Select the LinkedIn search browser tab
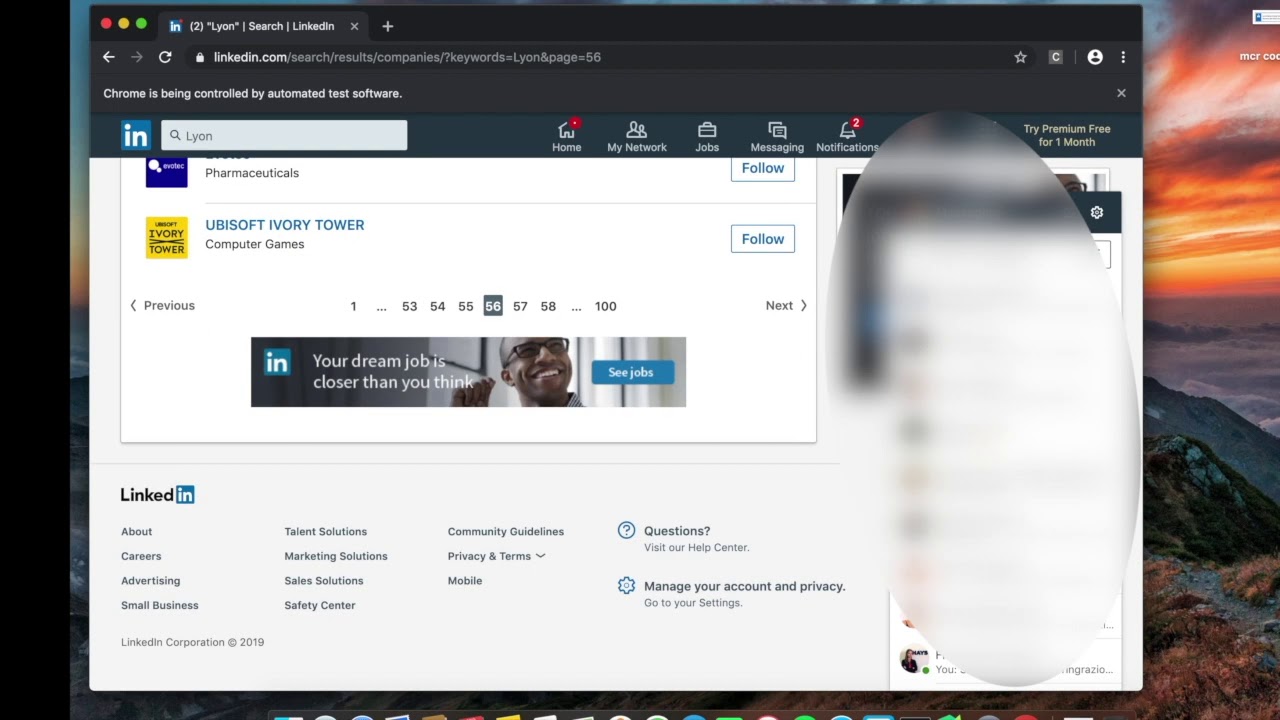This screenshot has width=1280, height=720. click(x=263, y=26)
